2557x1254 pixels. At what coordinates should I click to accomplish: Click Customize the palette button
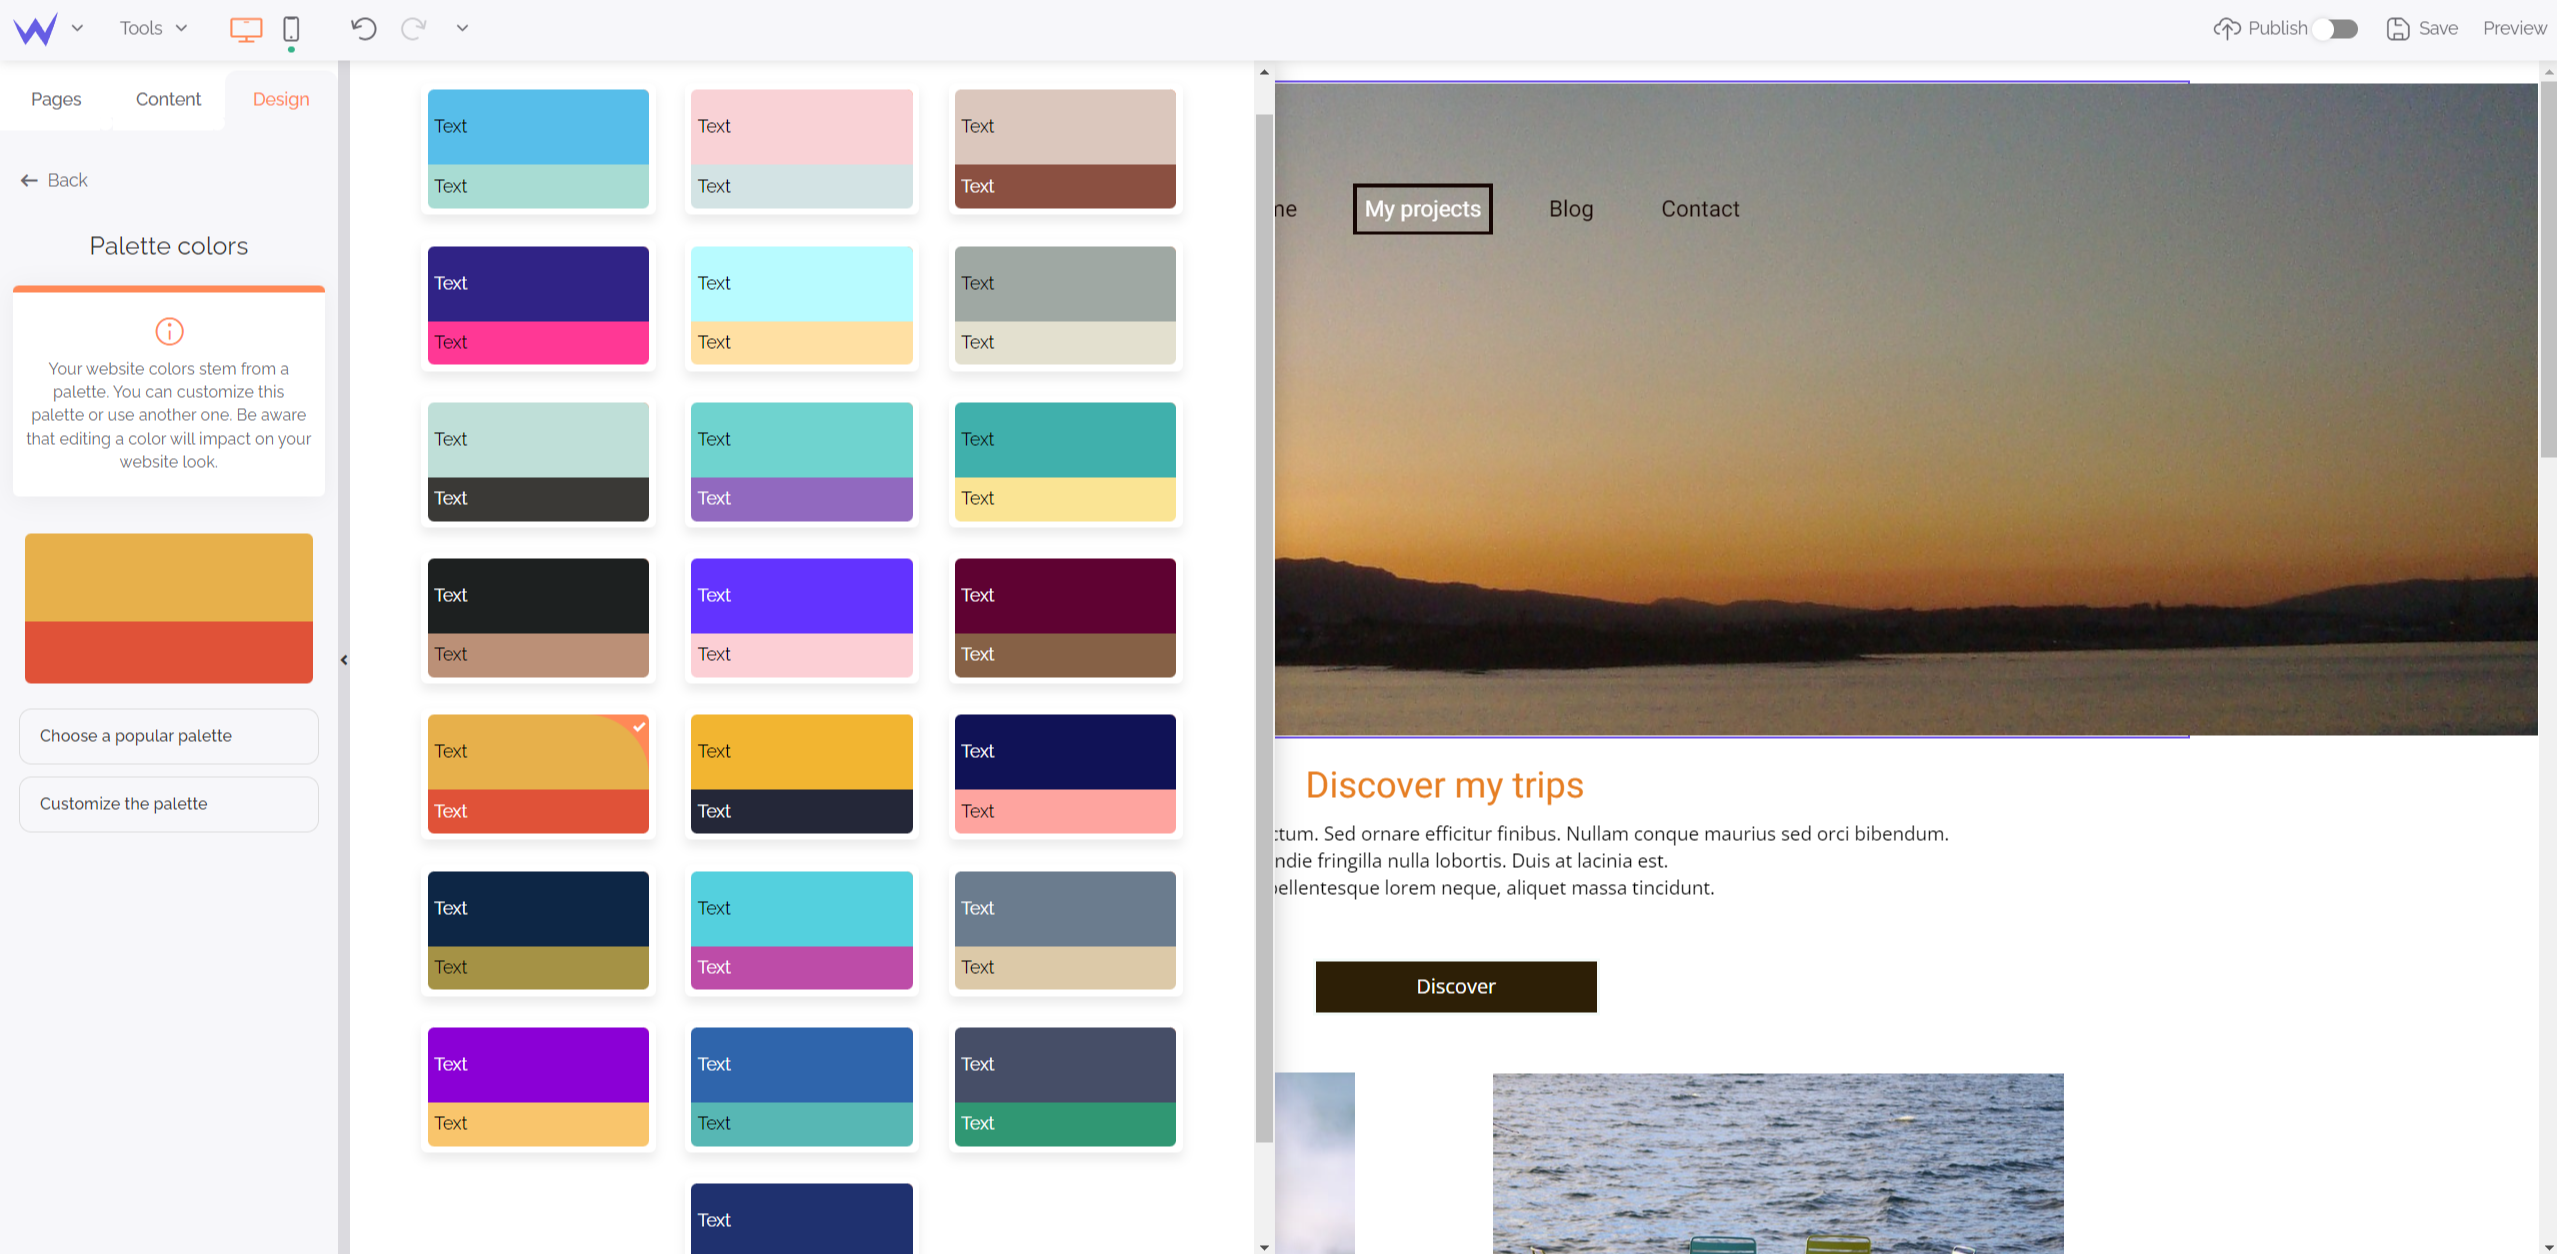pyautogui.click(x=170, y=802)
